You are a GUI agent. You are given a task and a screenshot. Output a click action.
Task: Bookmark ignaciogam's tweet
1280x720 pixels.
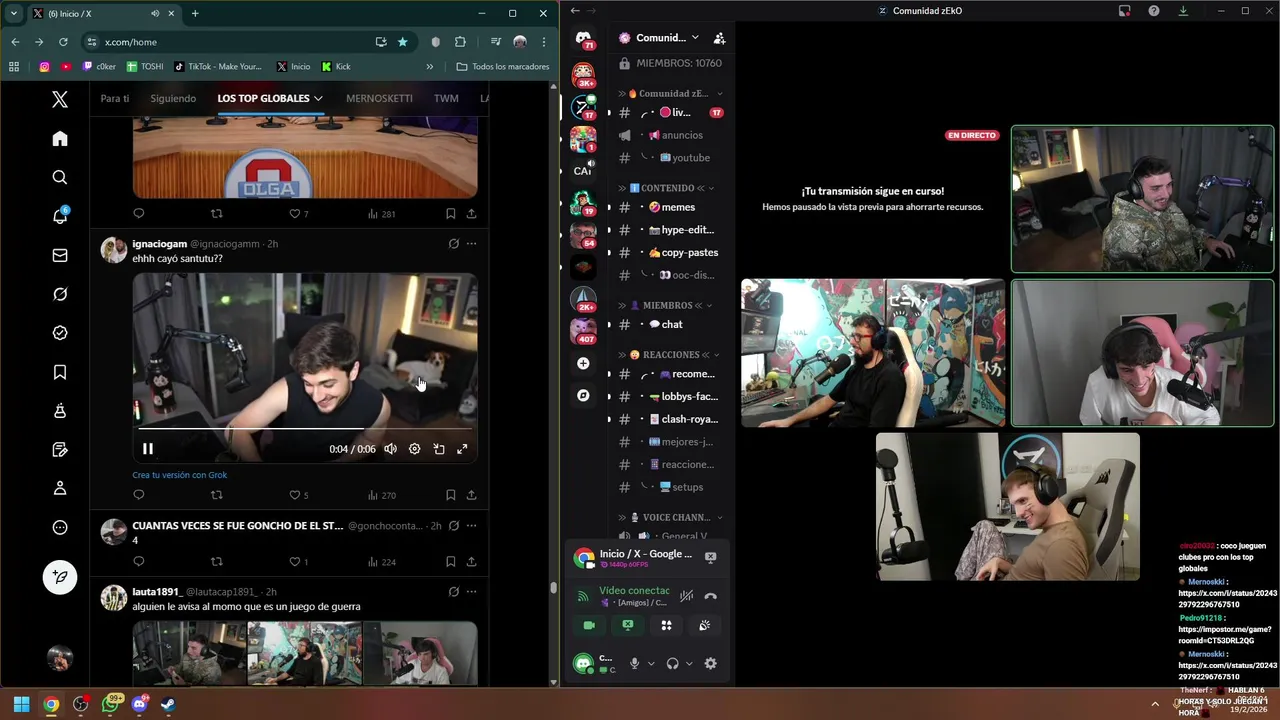(x=450, y=495)
